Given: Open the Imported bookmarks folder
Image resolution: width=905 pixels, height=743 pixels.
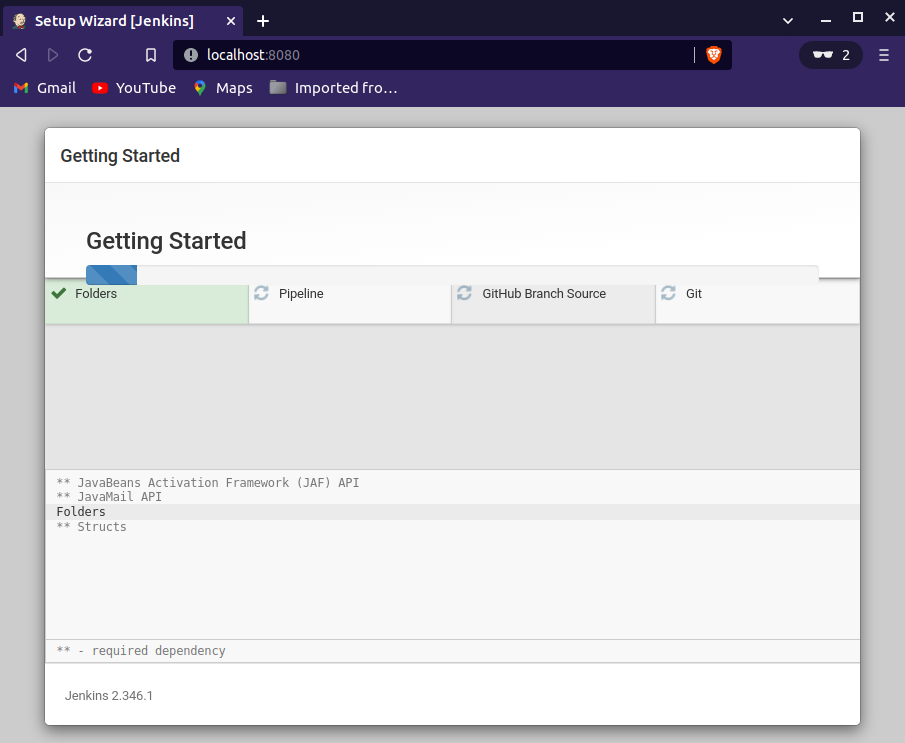Looking at the screenshot, I should (334, 88).
